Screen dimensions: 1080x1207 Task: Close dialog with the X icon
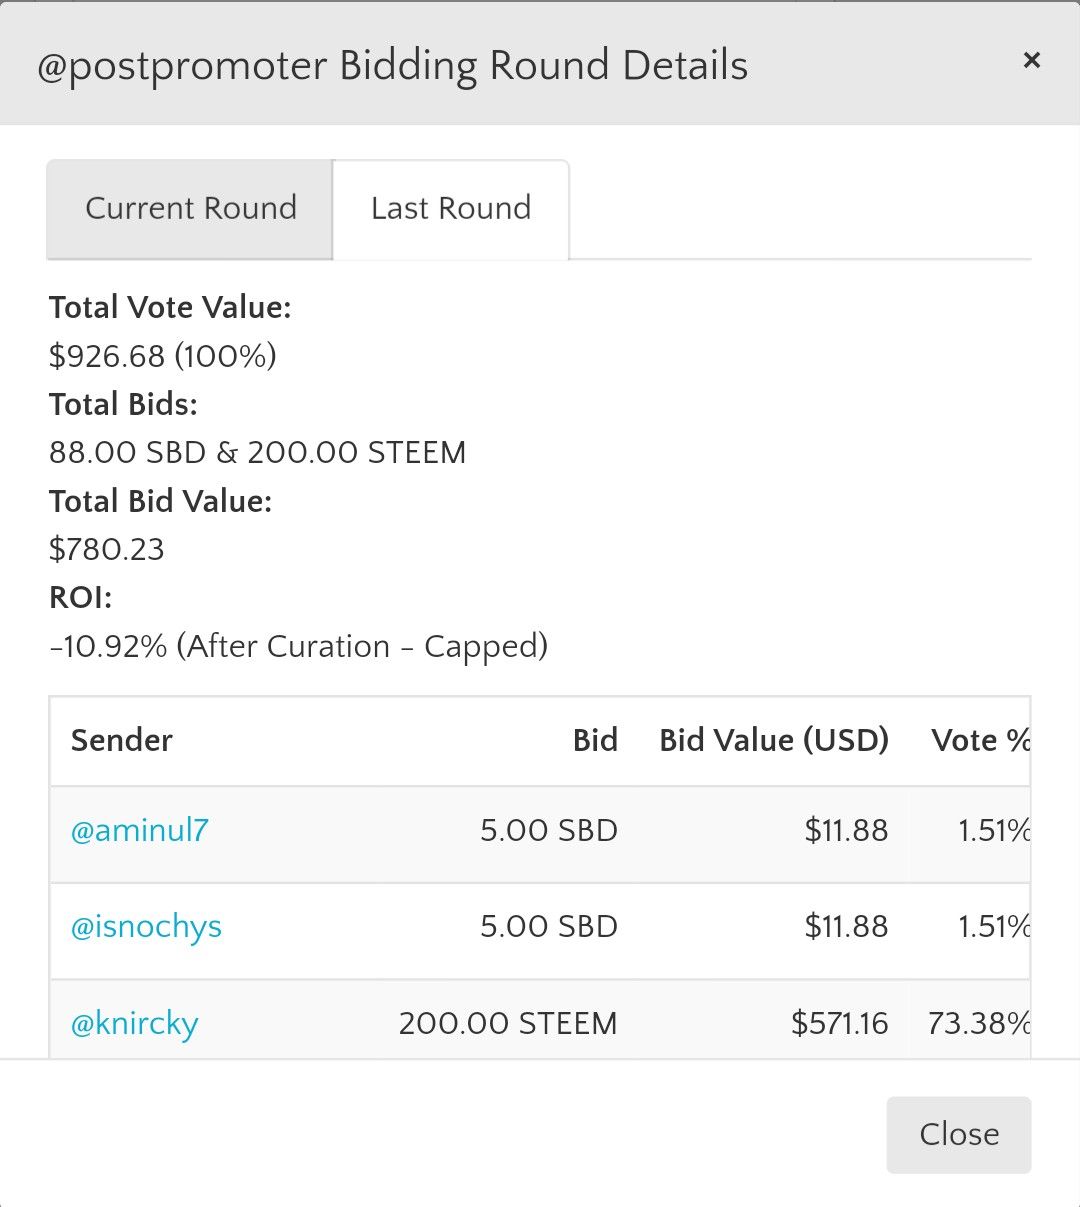1031,61
